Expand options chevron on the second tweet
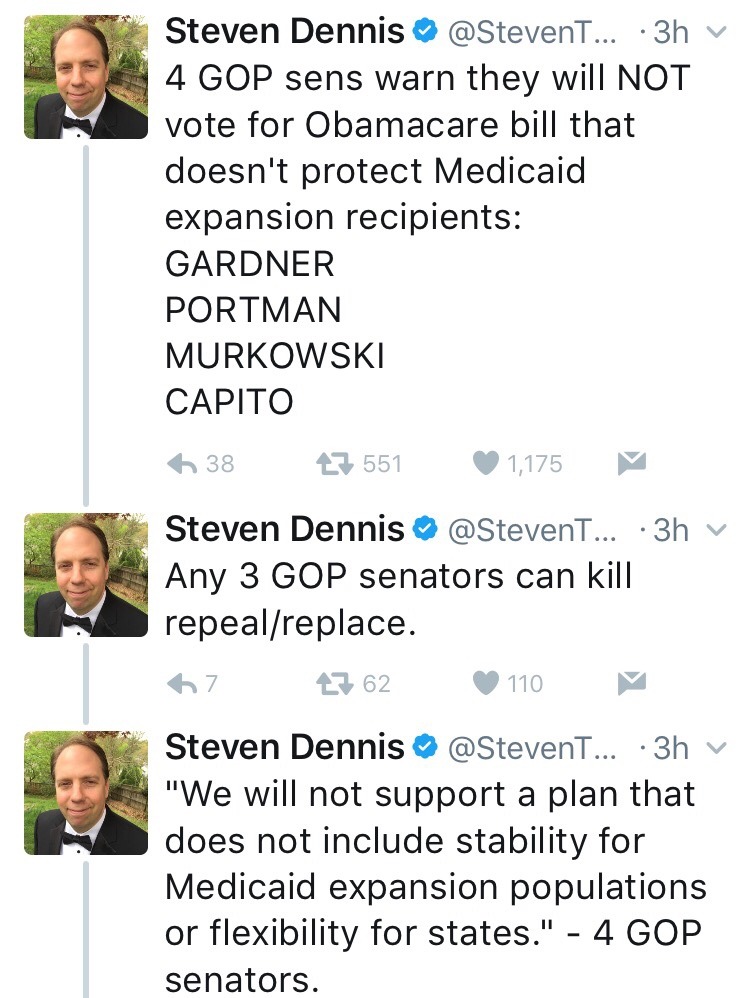750x998 pixels. coord(715,529)
